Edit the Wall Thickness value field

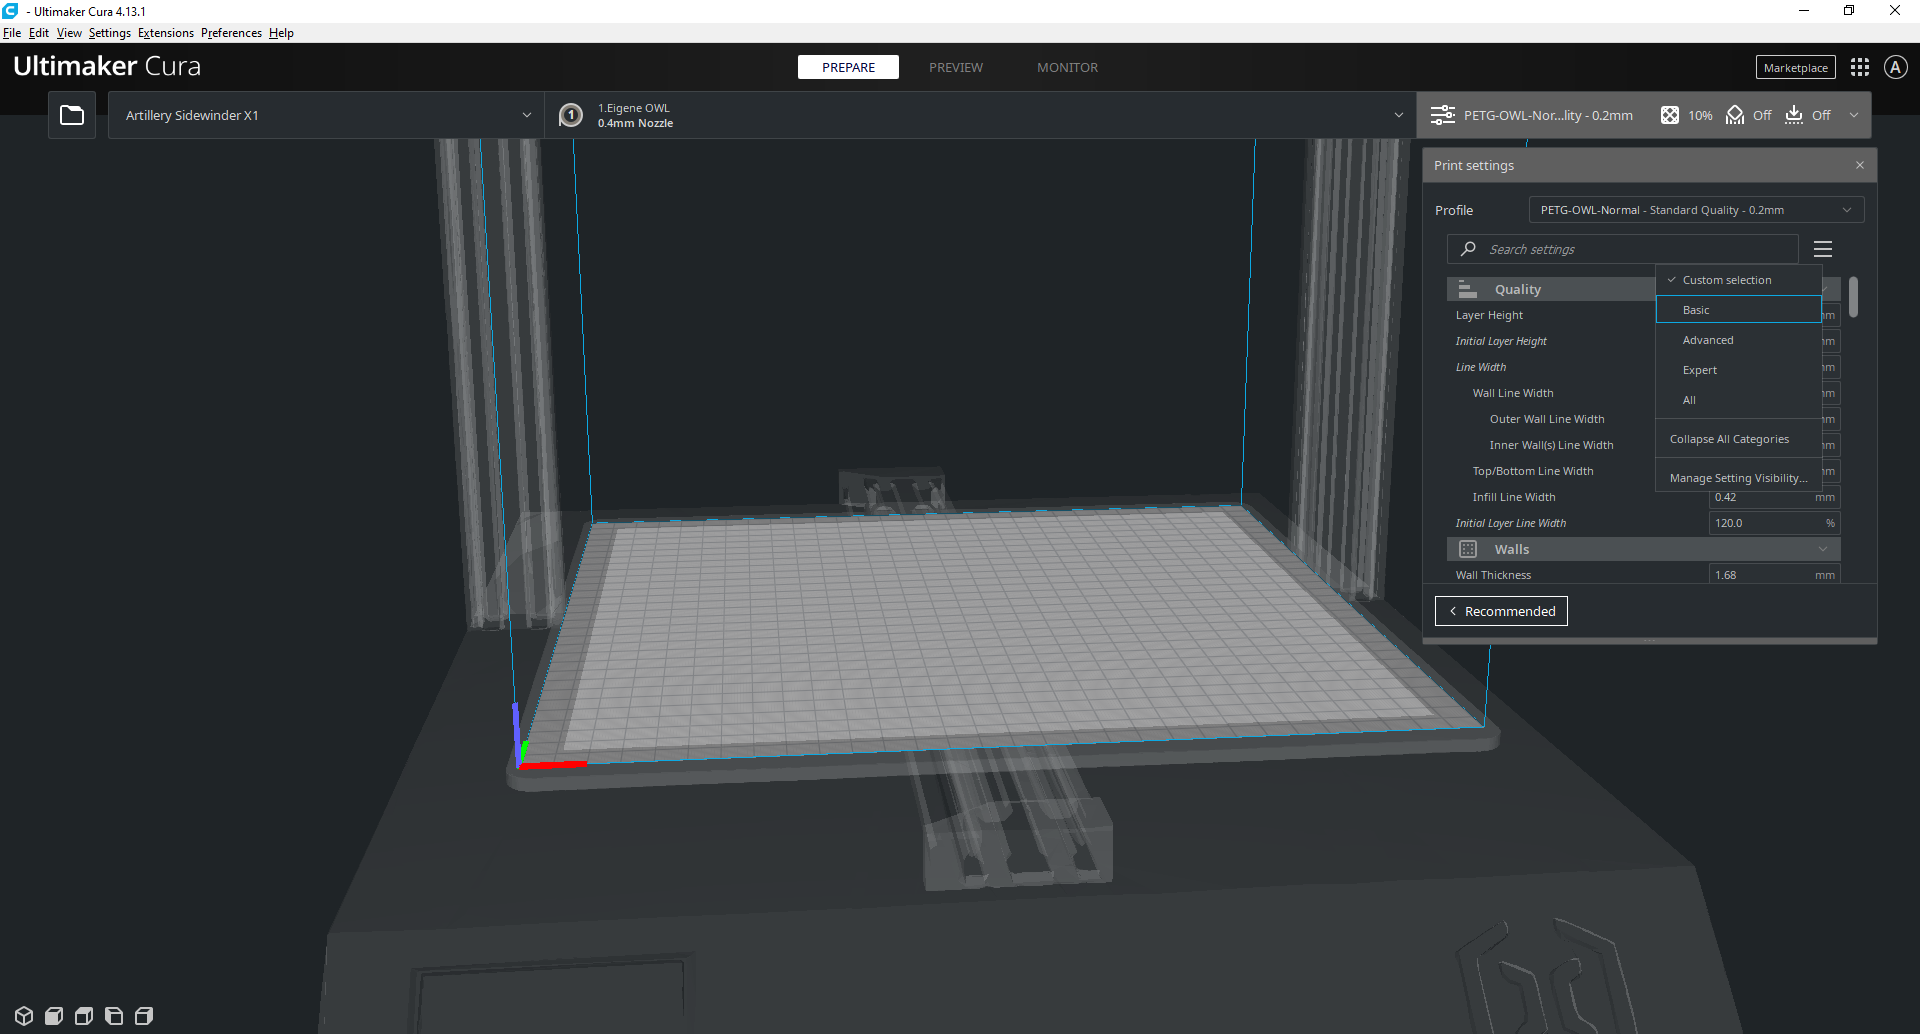(x=1774, y=575)
